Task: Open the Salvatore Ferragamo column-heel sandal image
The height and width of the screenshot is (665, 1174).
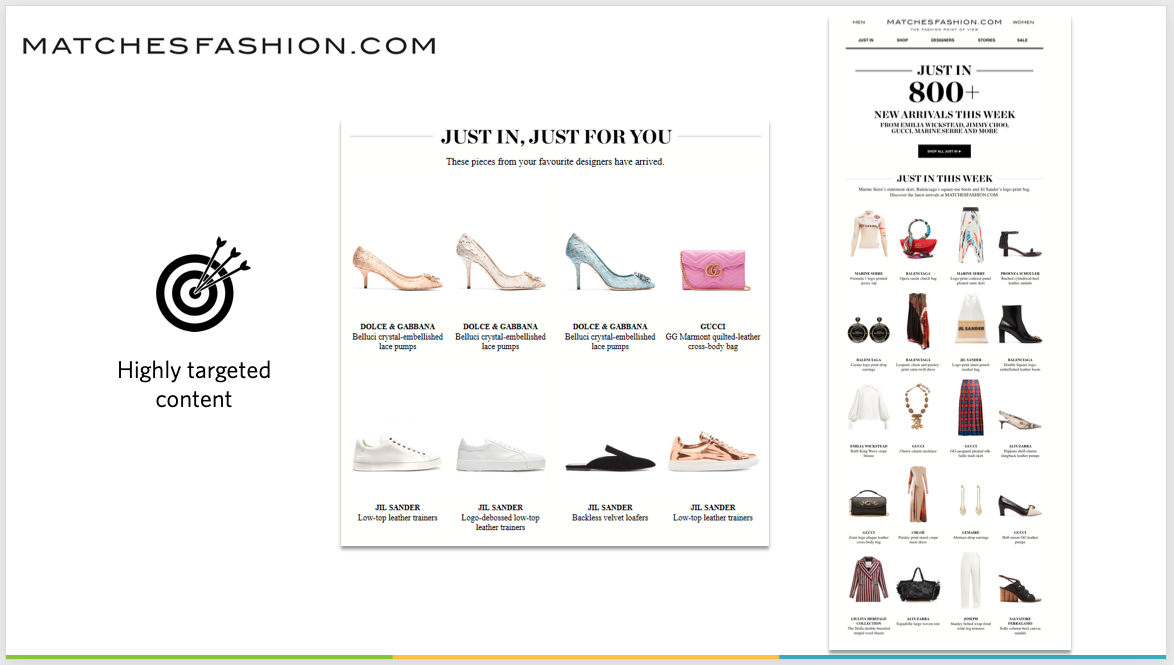Action: click(1020, 587)
